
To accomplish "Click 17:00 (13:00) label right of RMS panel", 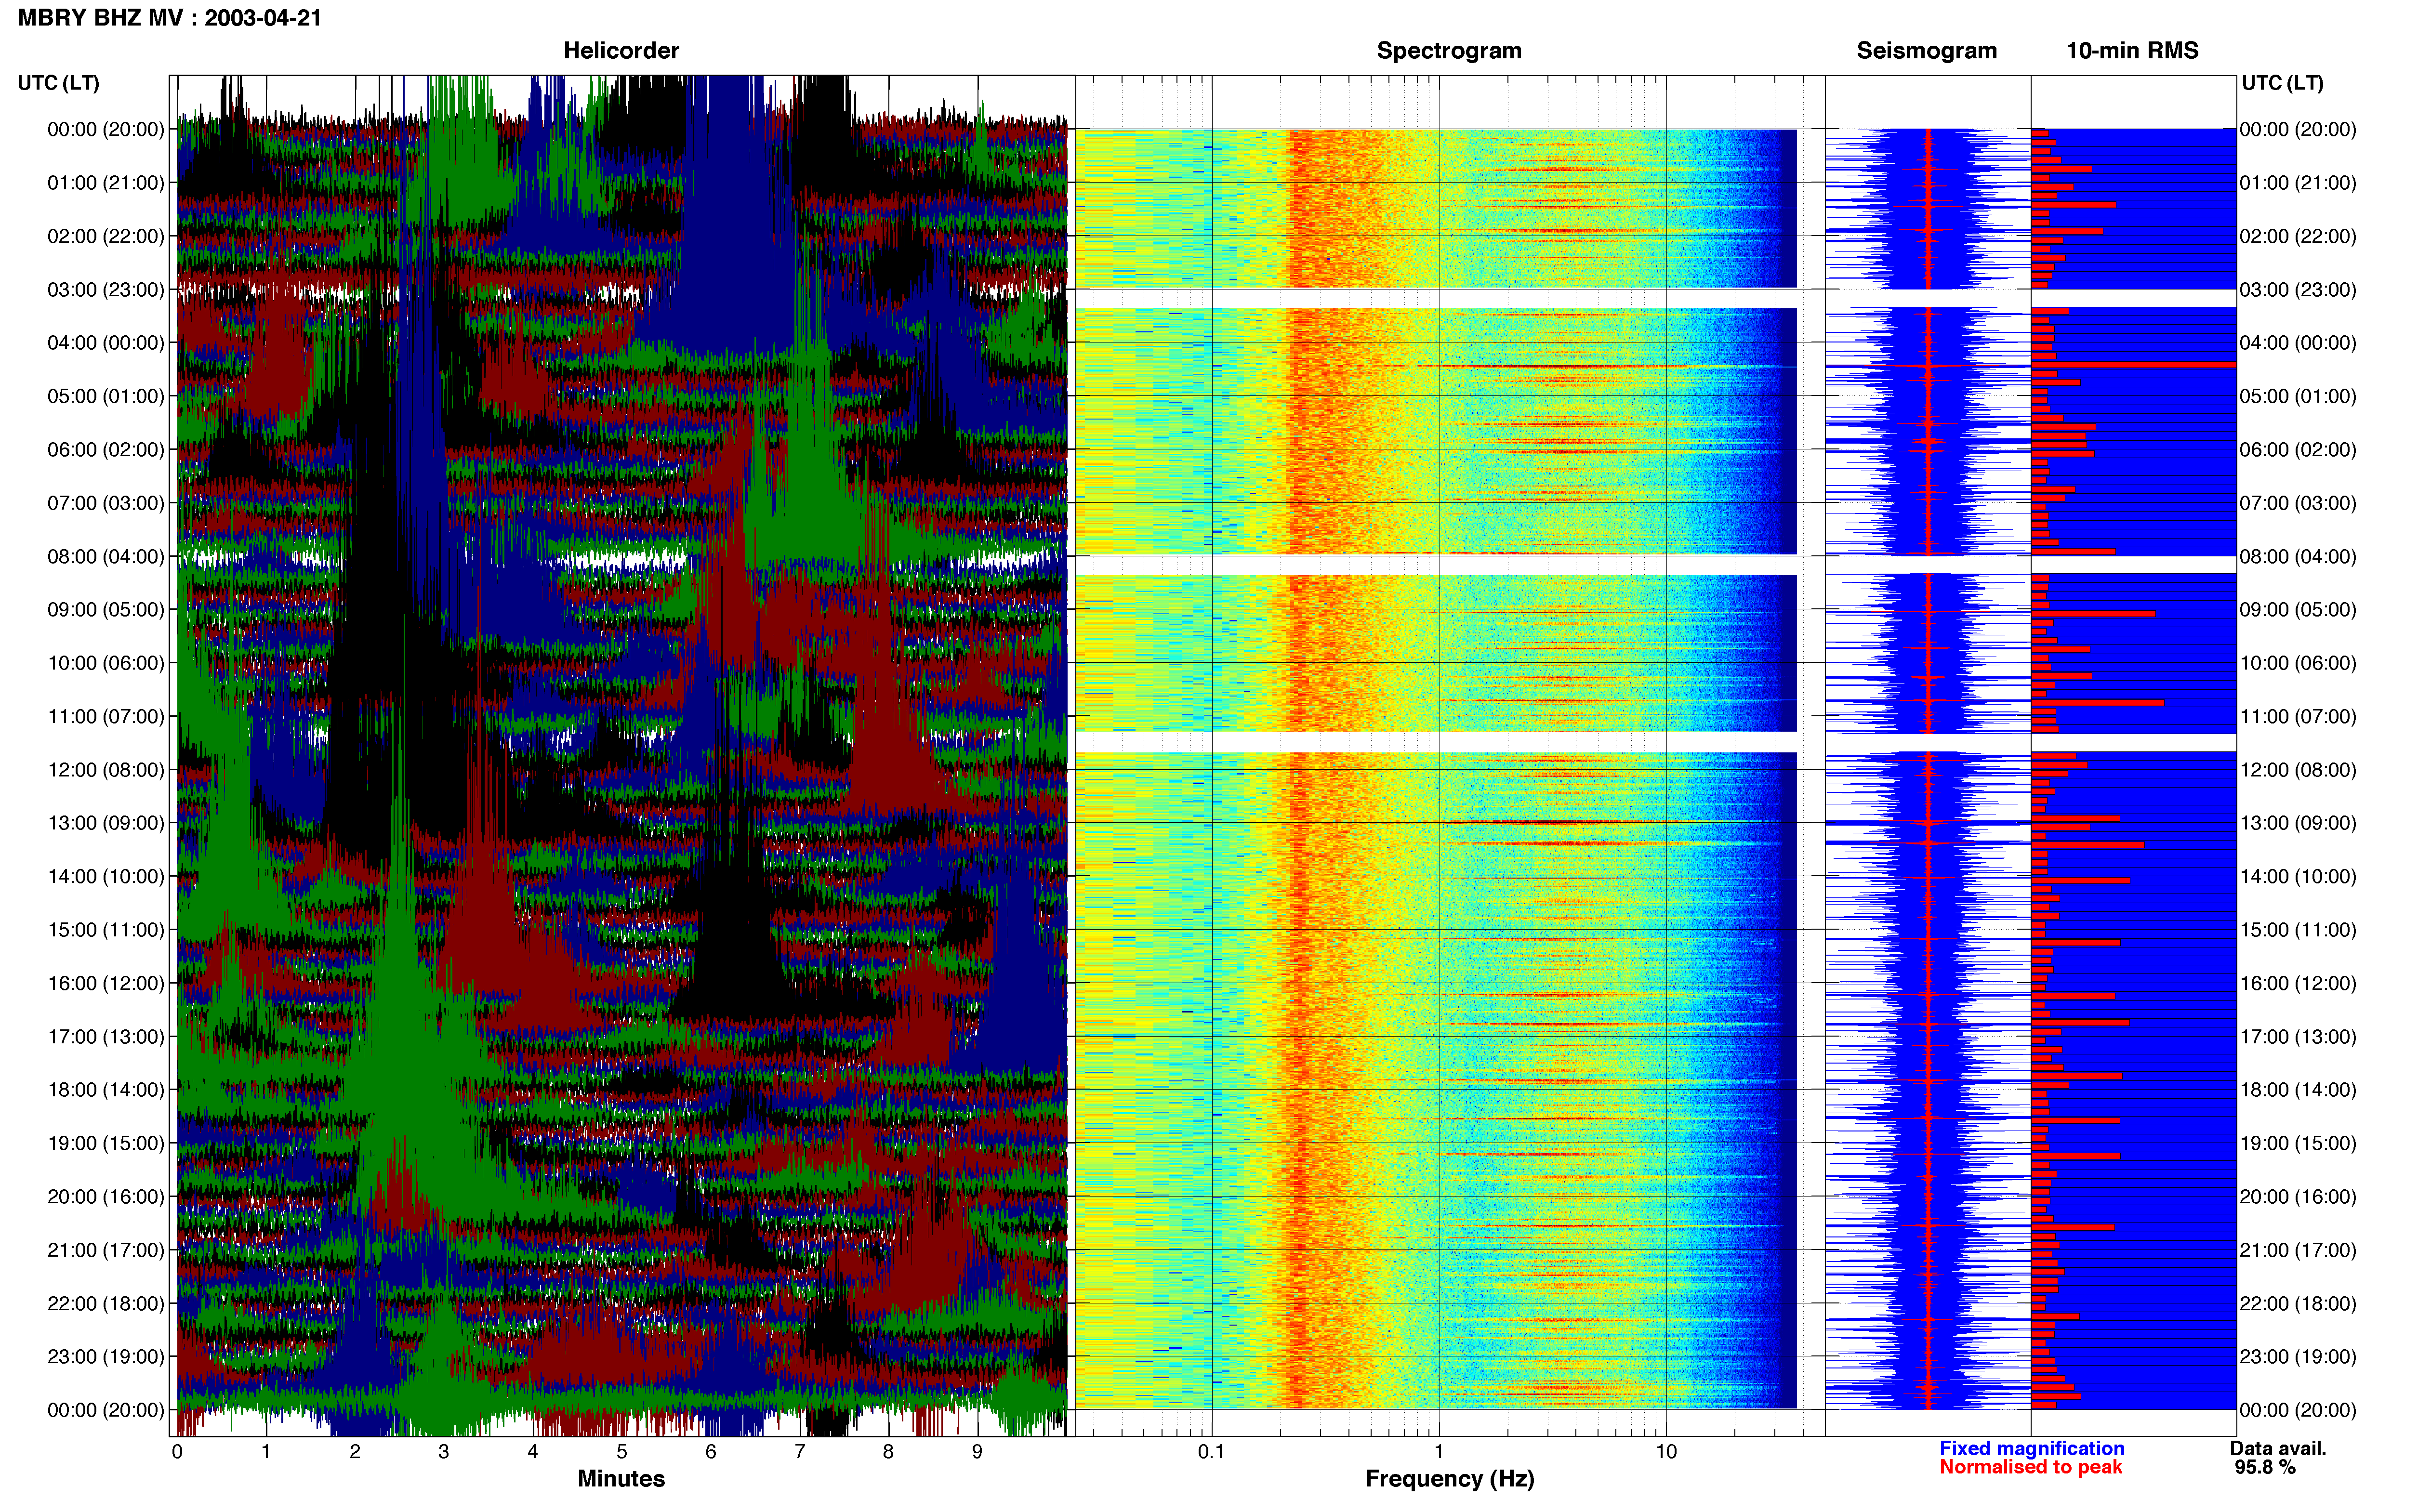I will tap(2298, 1037).
